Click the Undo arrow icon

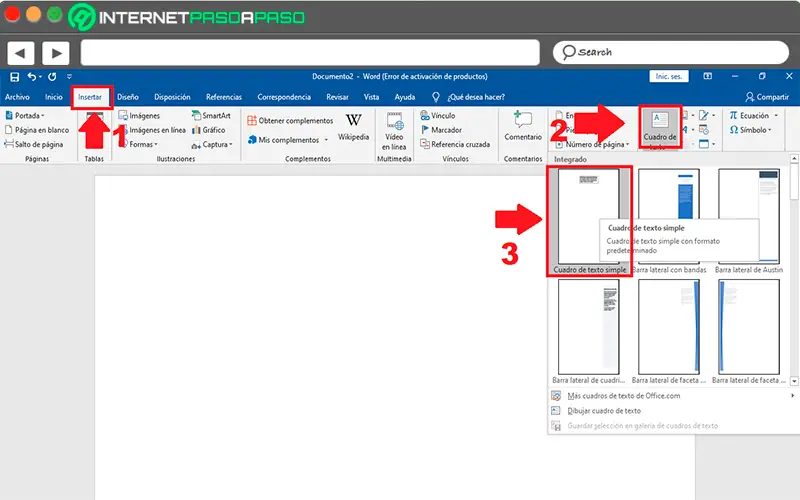(x=32, y=77)
